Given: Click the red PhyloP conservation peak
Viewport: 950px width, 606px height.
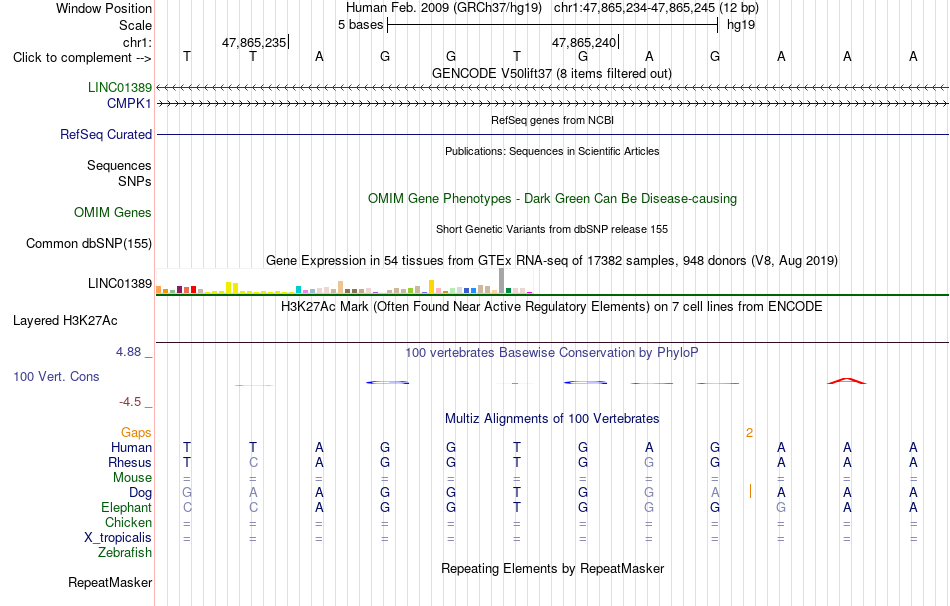Looking at the screenshot, I should [847, 381].
